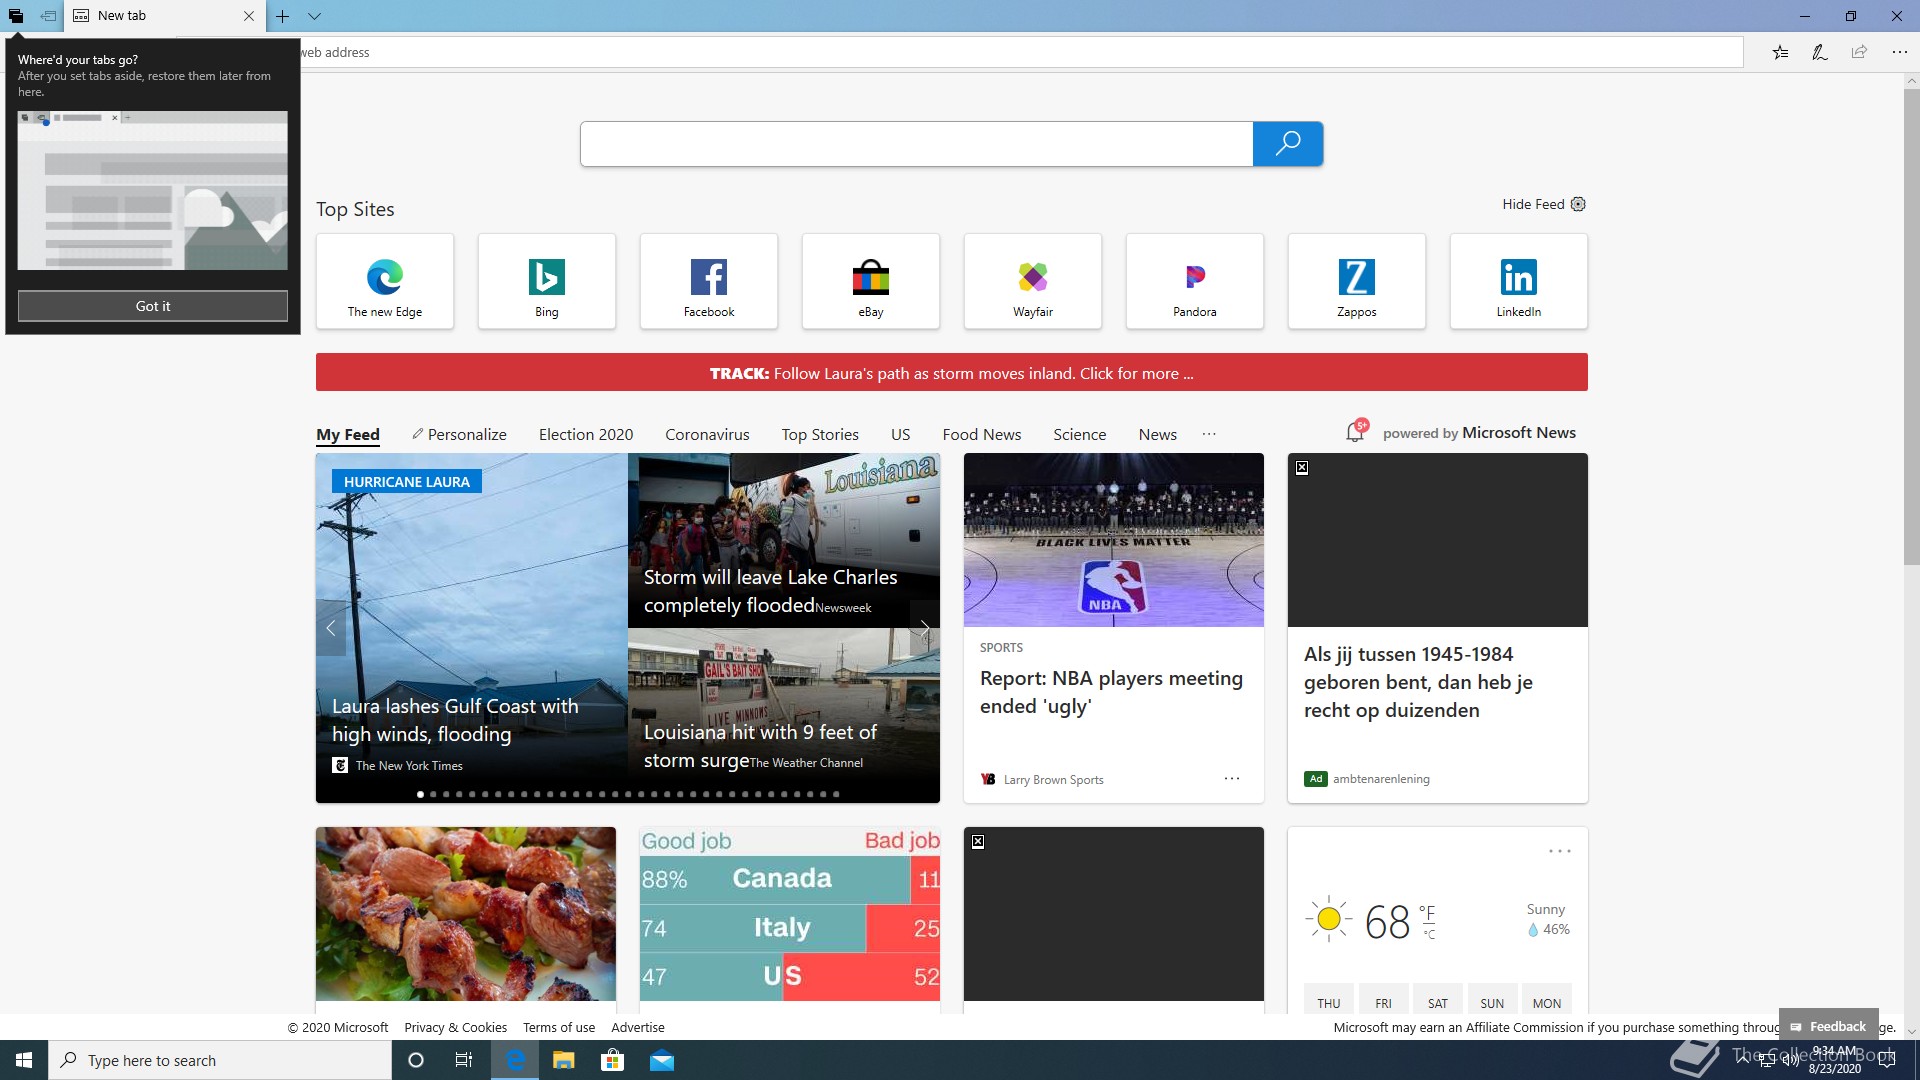Open the Bing top site tile
The width and height of the screenshot is (1920, 1080).
(x=547, y=281)
